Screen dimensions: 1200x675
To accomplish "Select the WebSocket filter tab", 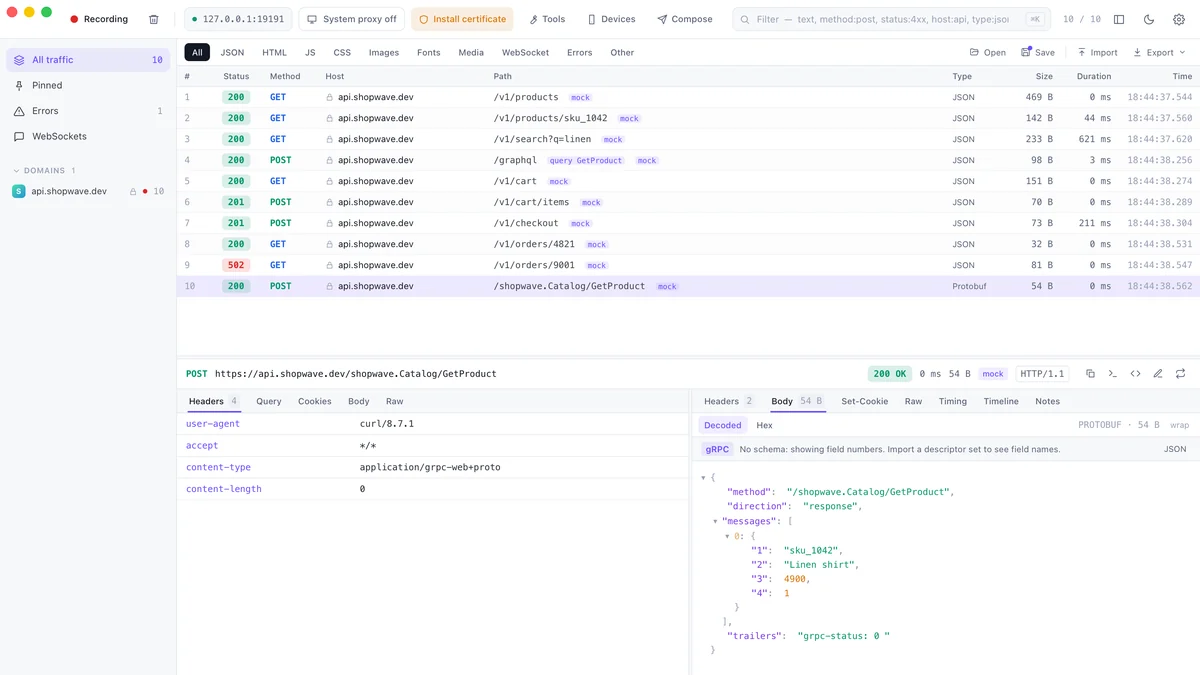I will click(x=525, y=52).
